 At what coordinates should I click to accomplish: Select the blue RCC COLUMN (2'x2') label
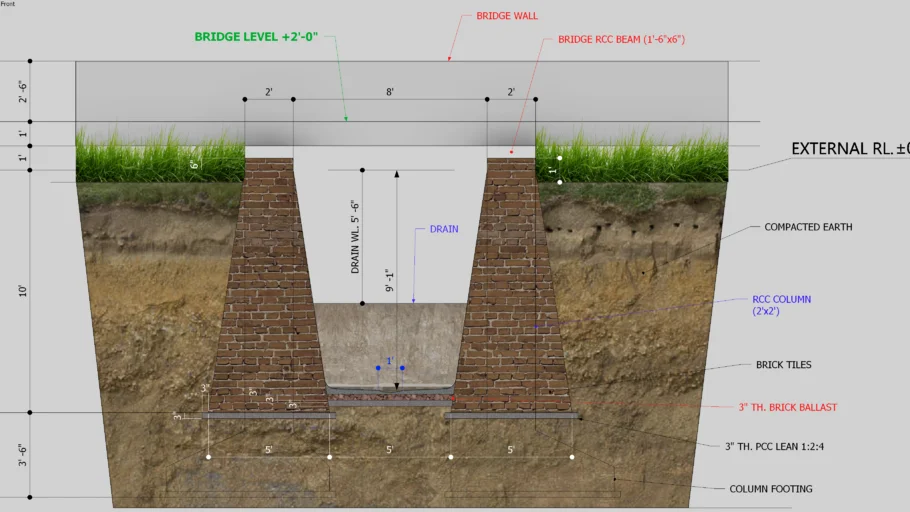pos(781,305)
